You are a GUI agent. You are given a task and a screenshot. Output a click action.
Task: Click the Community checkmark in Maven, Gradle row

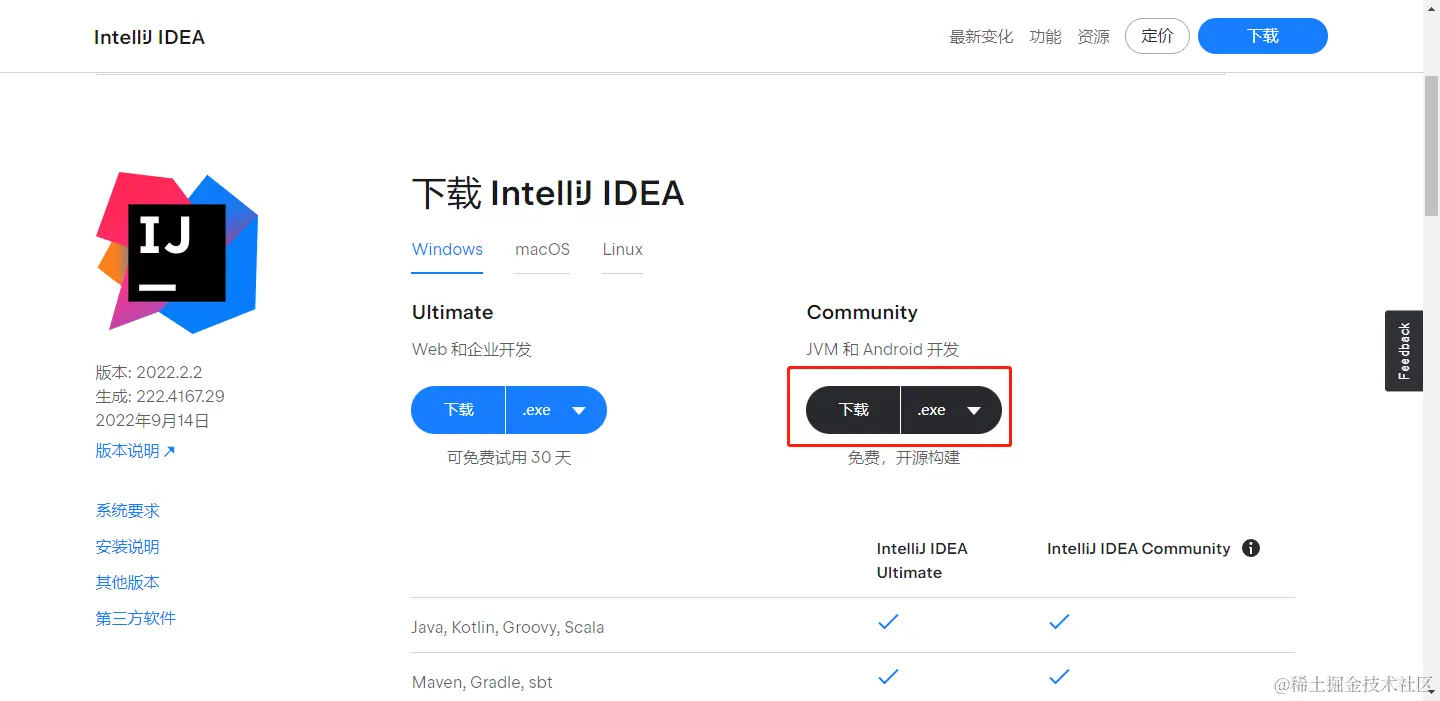[1059, 677]
